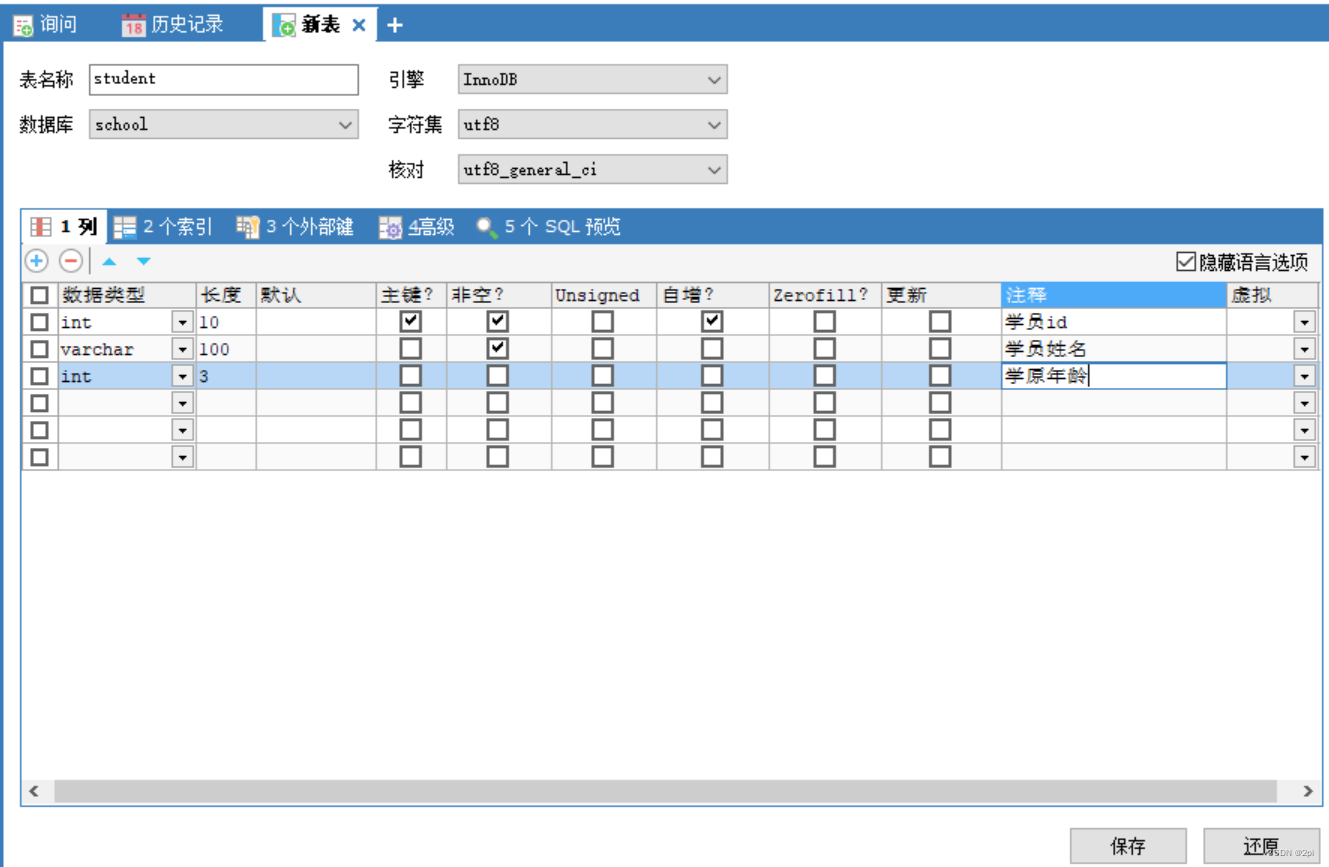Uncheck 非空 for the int 10 row
Screen dimensions: 1329x867
click(497, 321)
